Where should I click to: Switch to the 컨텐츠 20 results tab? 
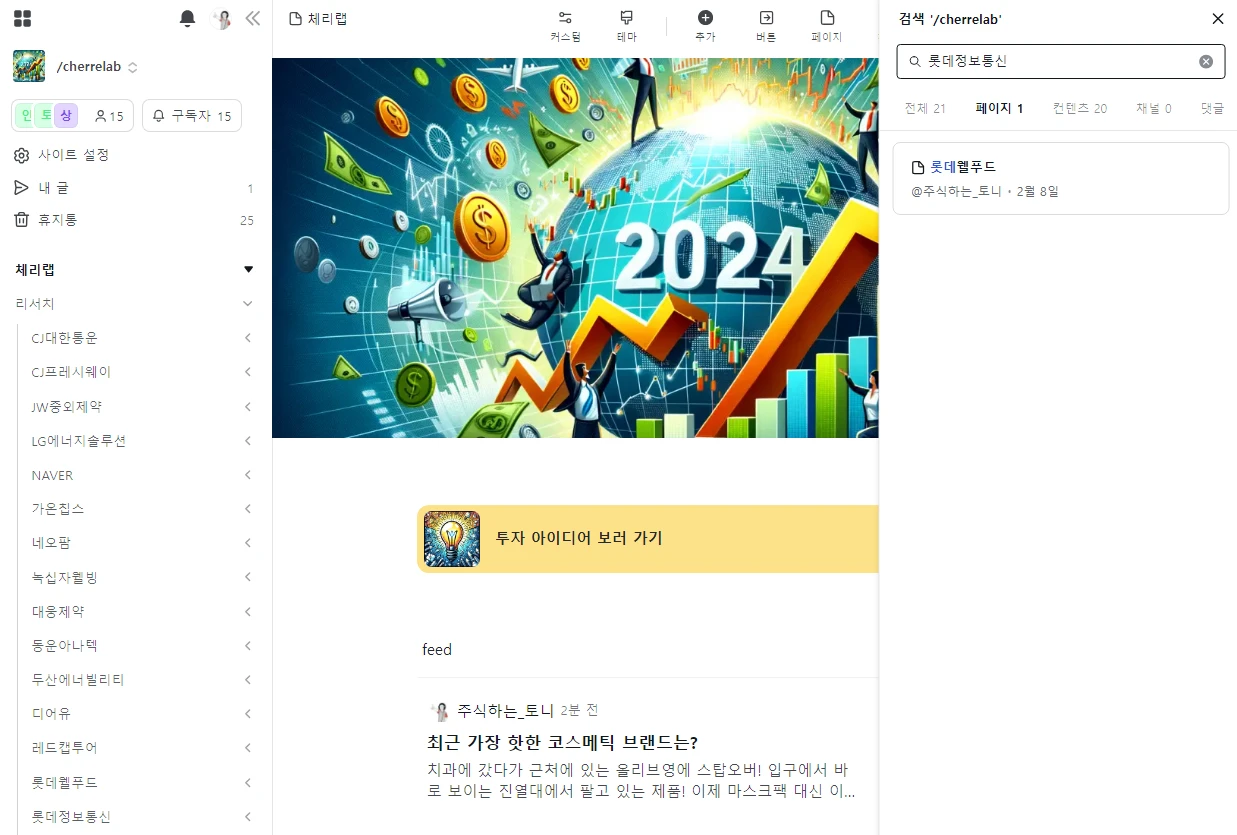pos(1080,108)
